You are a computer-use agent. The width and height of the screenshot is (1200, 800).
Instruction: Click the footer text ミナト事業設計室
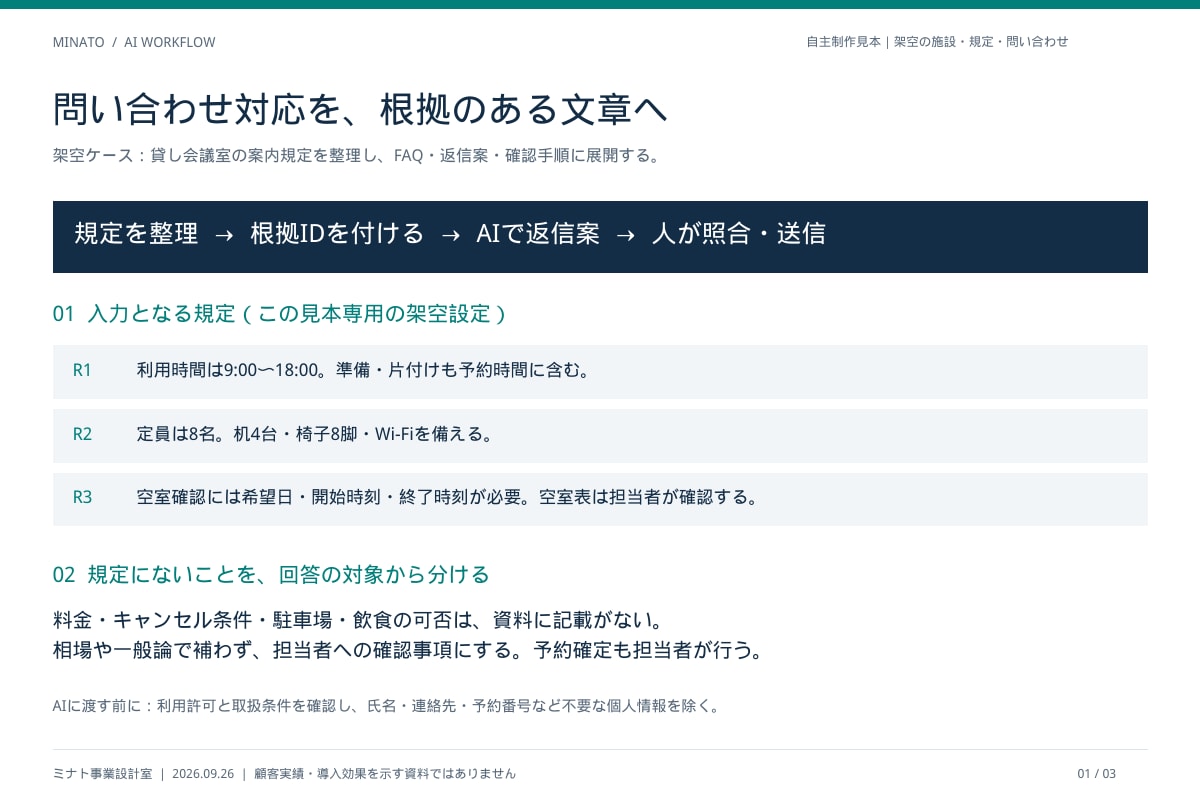[103, 774]
